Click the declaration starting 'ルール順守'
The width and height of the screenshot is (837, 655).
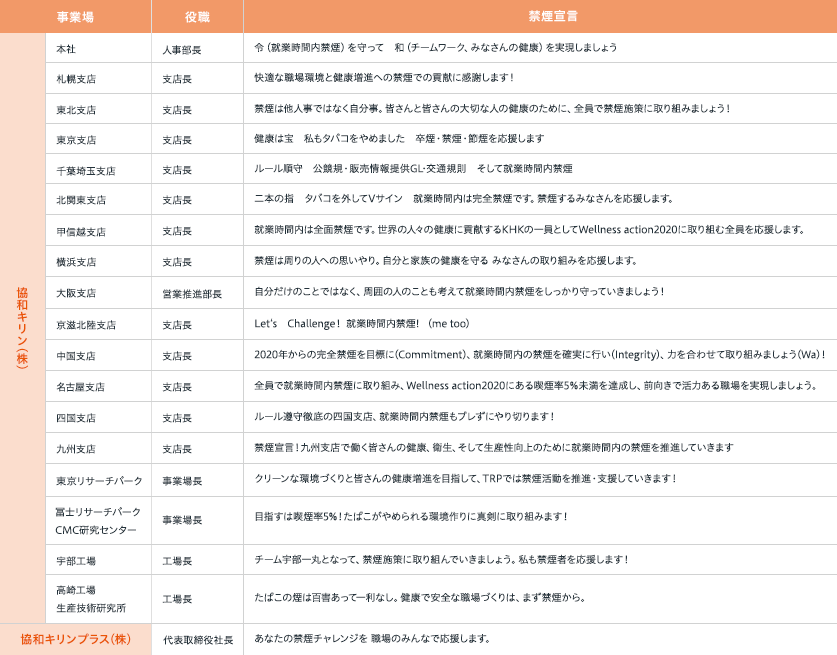pos(413,169)
